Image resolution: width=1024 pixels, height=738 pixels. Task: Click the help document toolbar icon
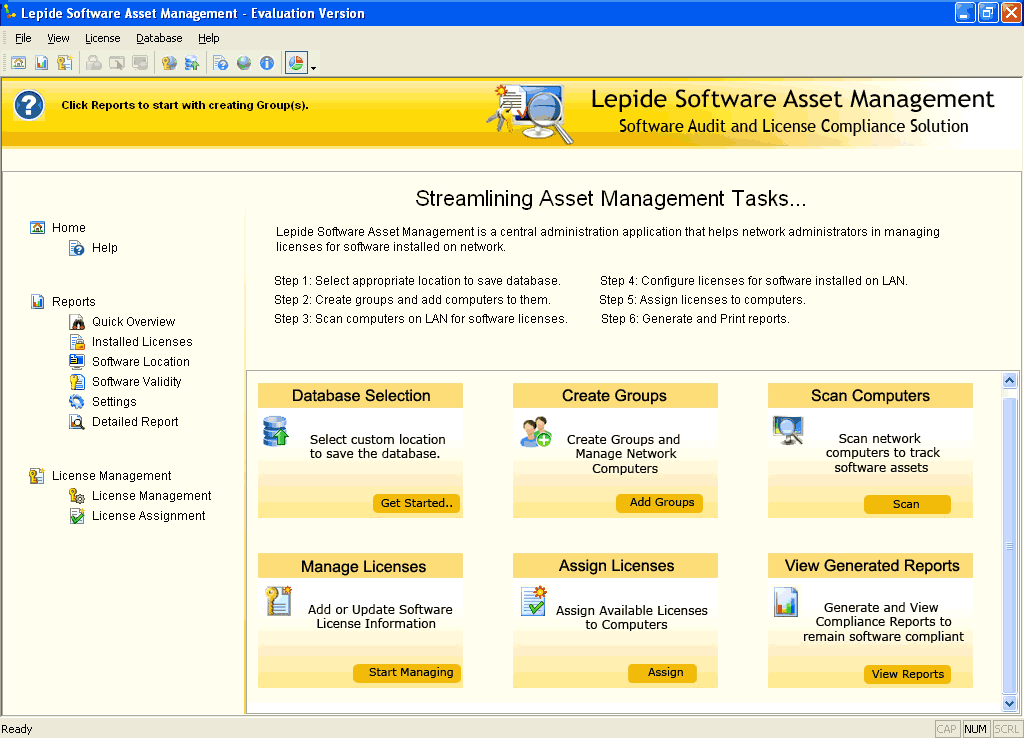pyautogui.click(x=221, y=62)
